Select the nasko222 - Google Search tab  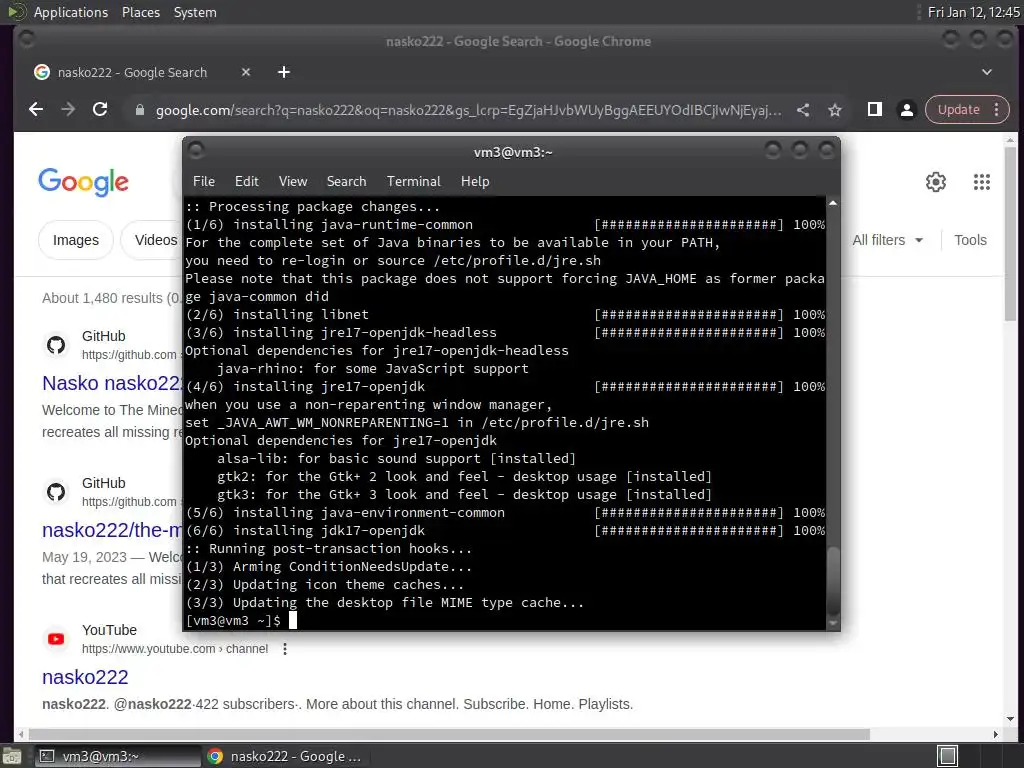click(x=132, y=72)
